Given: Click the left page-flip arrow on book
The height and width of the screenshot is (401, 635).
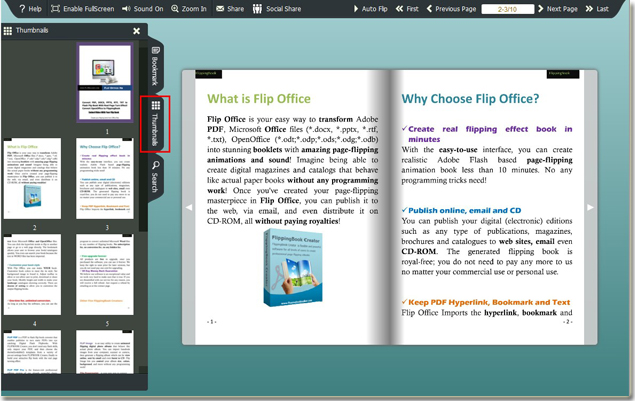Looking at the screenshot, I should pos(189,207).
